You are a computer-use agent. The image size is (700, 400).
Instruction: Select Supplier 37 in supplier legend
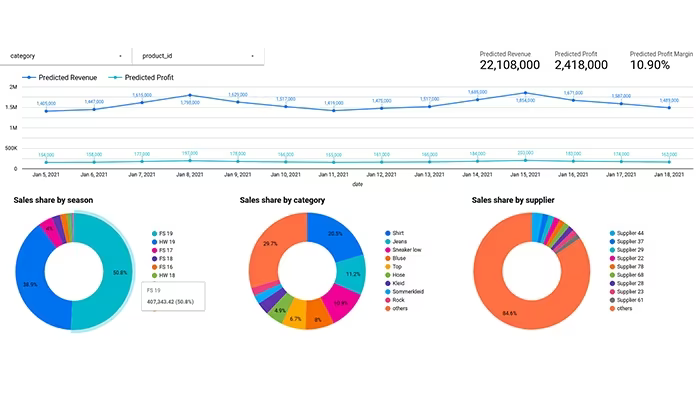[627, 242]
